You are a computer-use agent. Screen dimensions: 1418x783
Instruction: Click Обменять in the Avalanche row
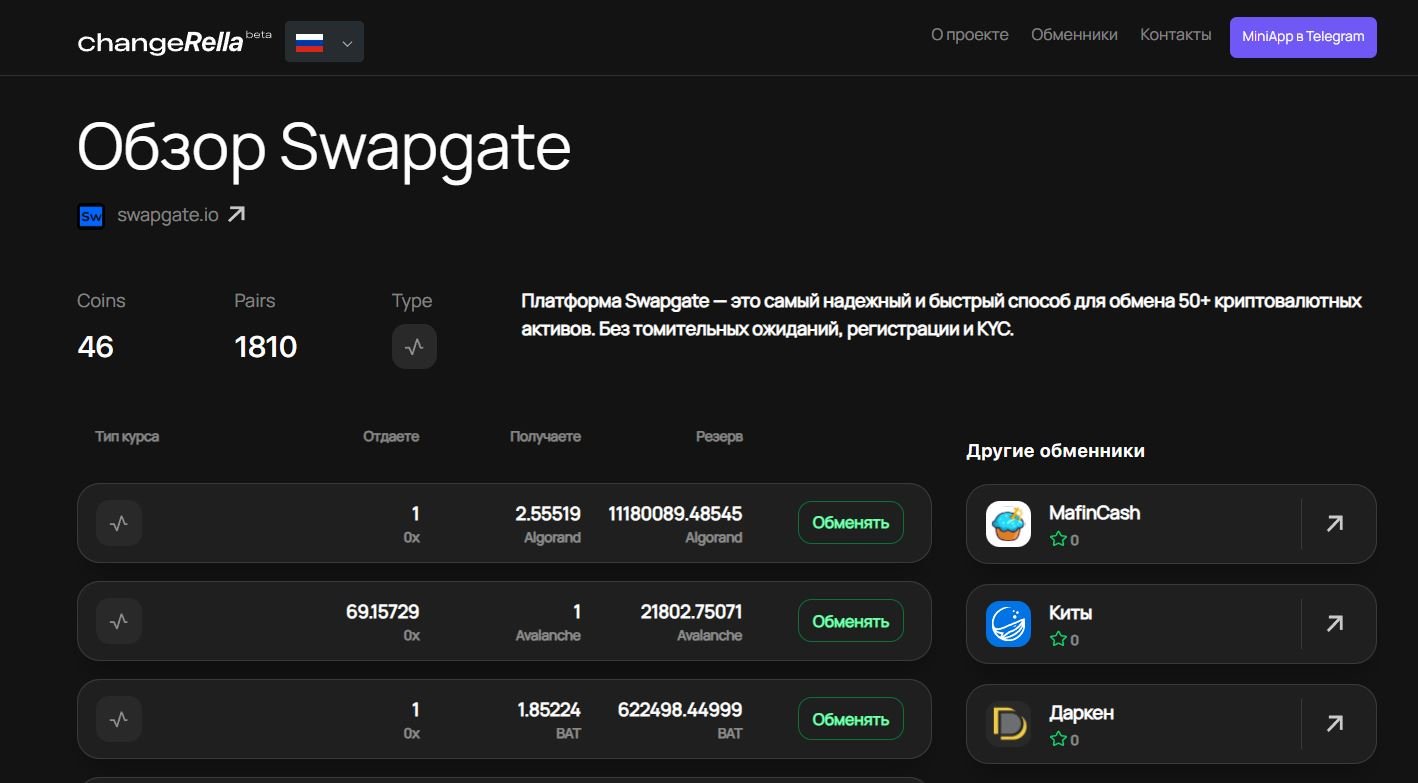pyautogui.click(x=850, y=621)
